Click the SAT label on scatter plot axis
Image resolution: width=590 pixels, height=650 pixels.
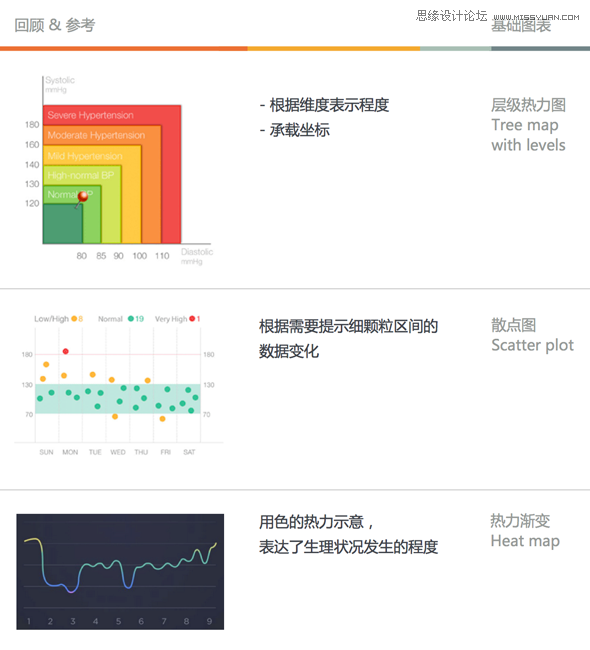coord(189,452)
